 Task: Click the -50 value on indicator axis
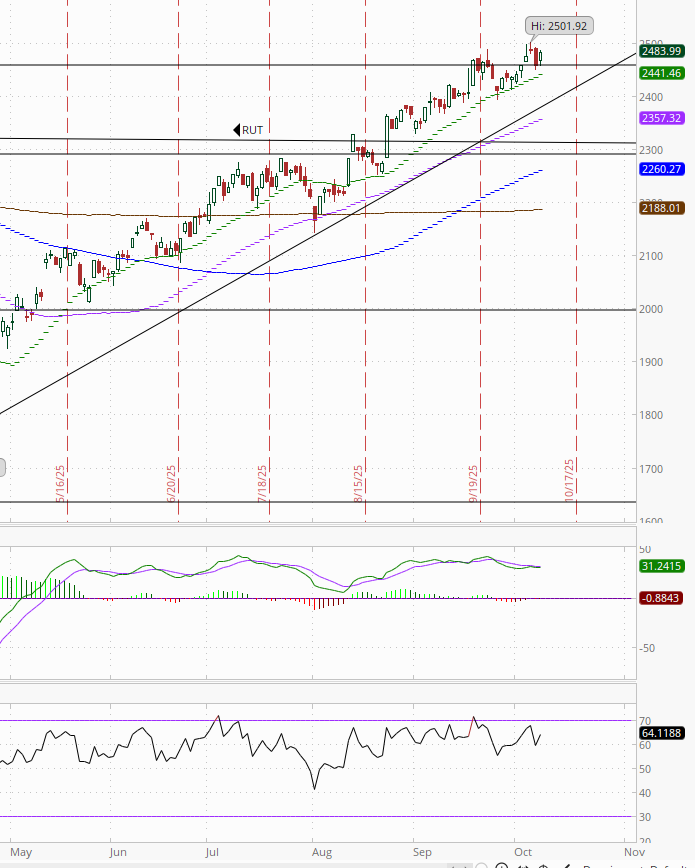click(x=647, y=648)
